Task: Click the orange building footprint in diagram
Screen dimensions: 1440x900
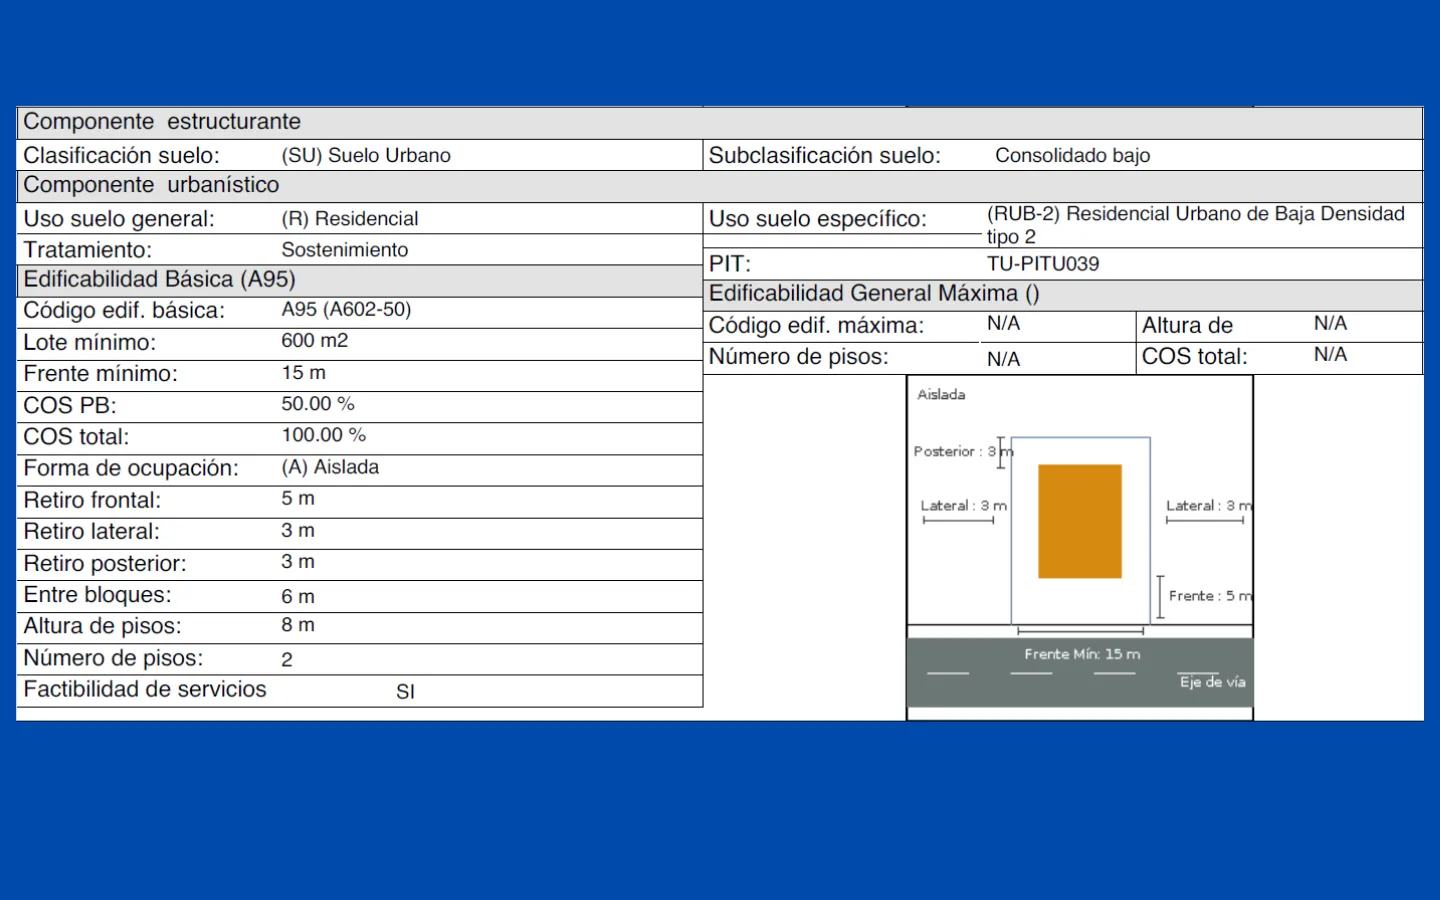Action: (1080, 521)
